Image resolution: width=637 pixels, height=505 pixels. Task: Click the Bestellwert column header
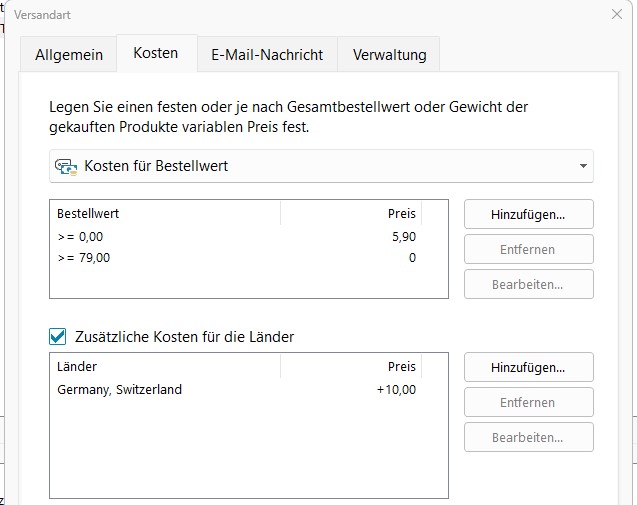tap(165, 214)
